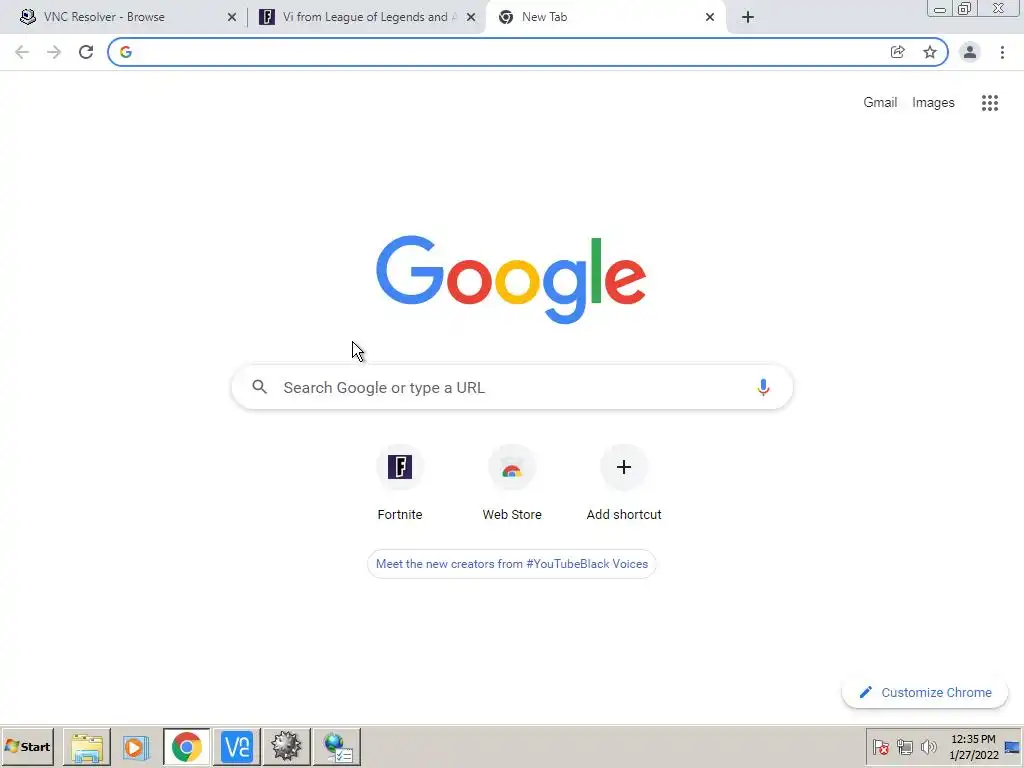Open the #YouTubeBlack Voices promo link
The height and width of the screenshot is (768, 1024).
click(512, 564)
